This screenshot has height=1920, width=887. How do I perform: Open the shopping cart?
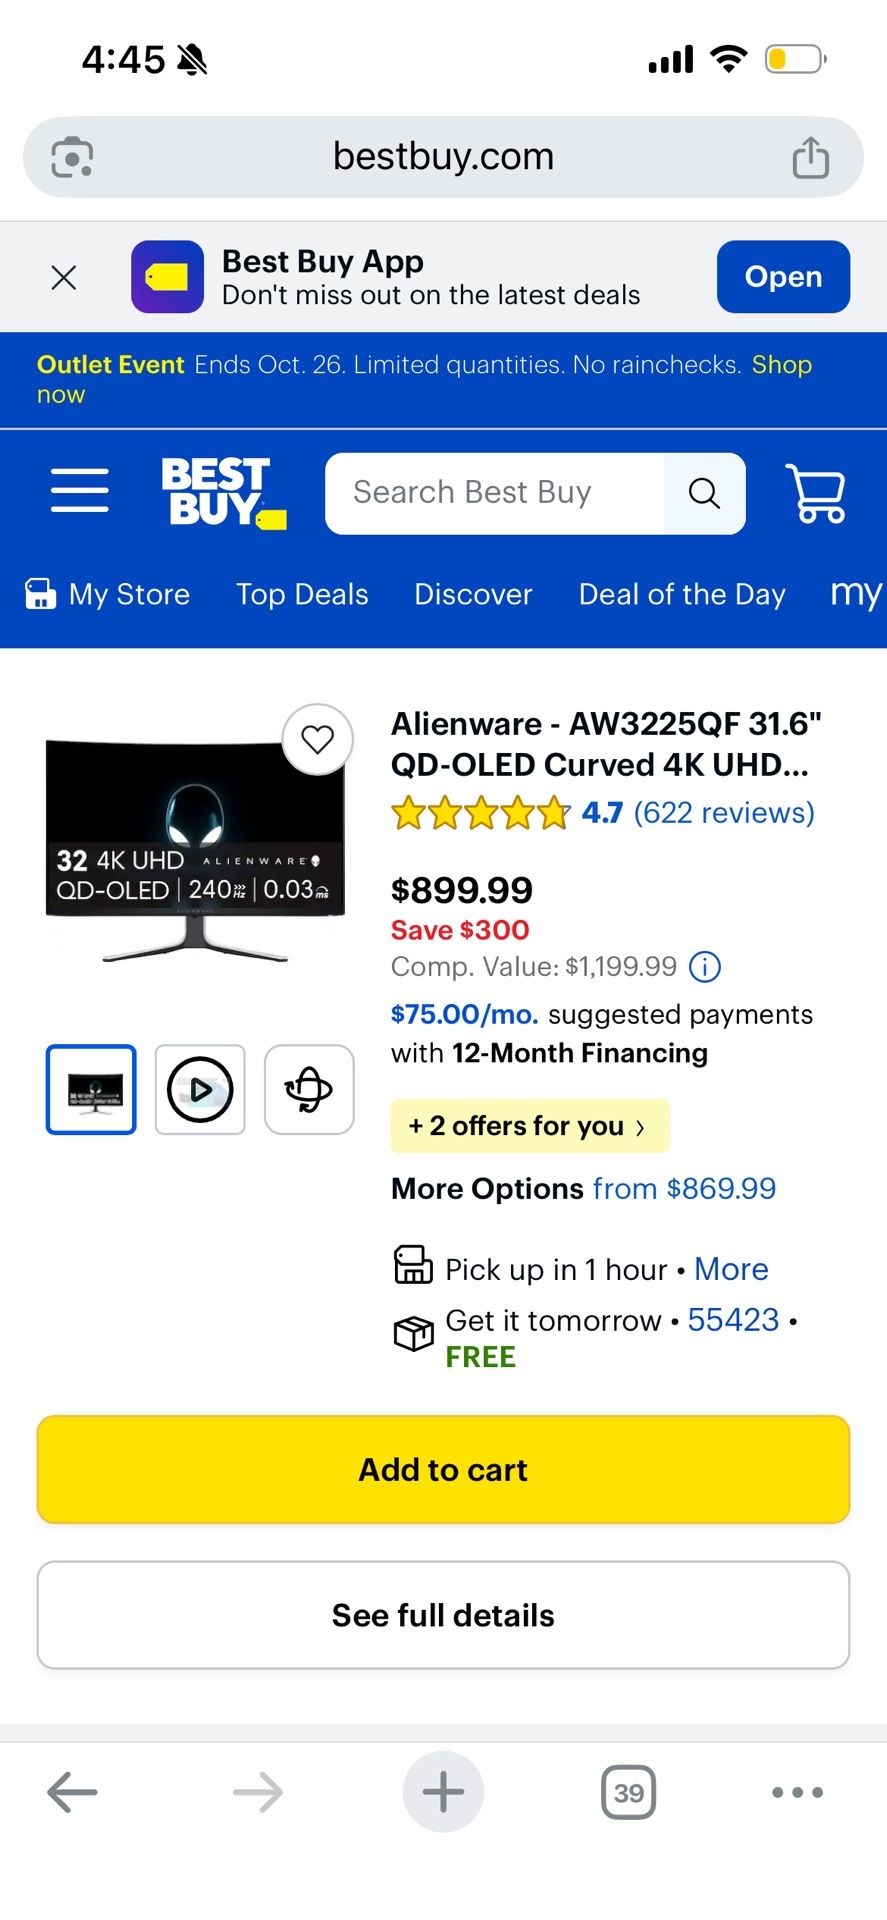(816, 493)
